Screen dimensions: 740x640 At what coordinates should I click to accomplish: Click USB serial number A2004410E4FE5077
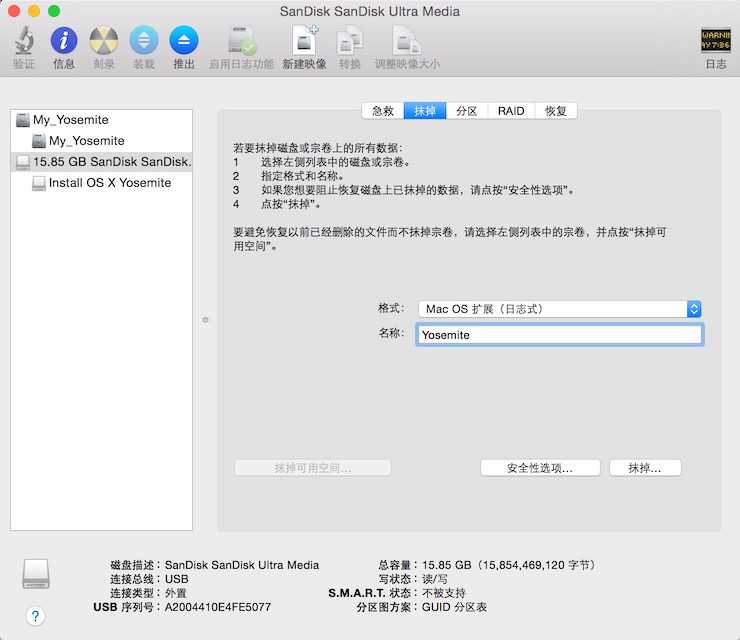pos(218,607)
